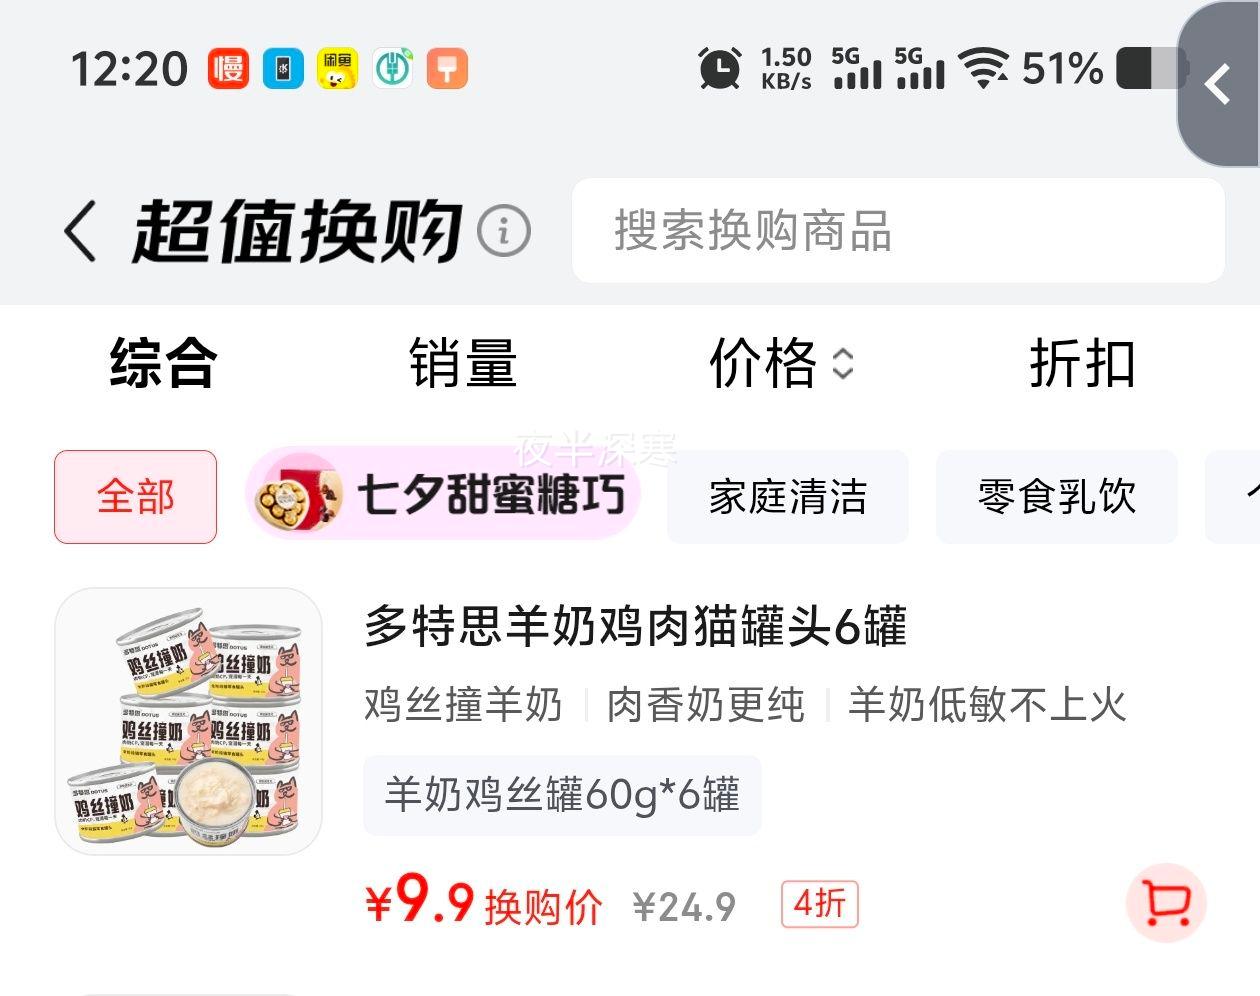This screenshot has height=996, width=1260.
Task: Tap the battery indicator icon
Action: click(1151, 68)
